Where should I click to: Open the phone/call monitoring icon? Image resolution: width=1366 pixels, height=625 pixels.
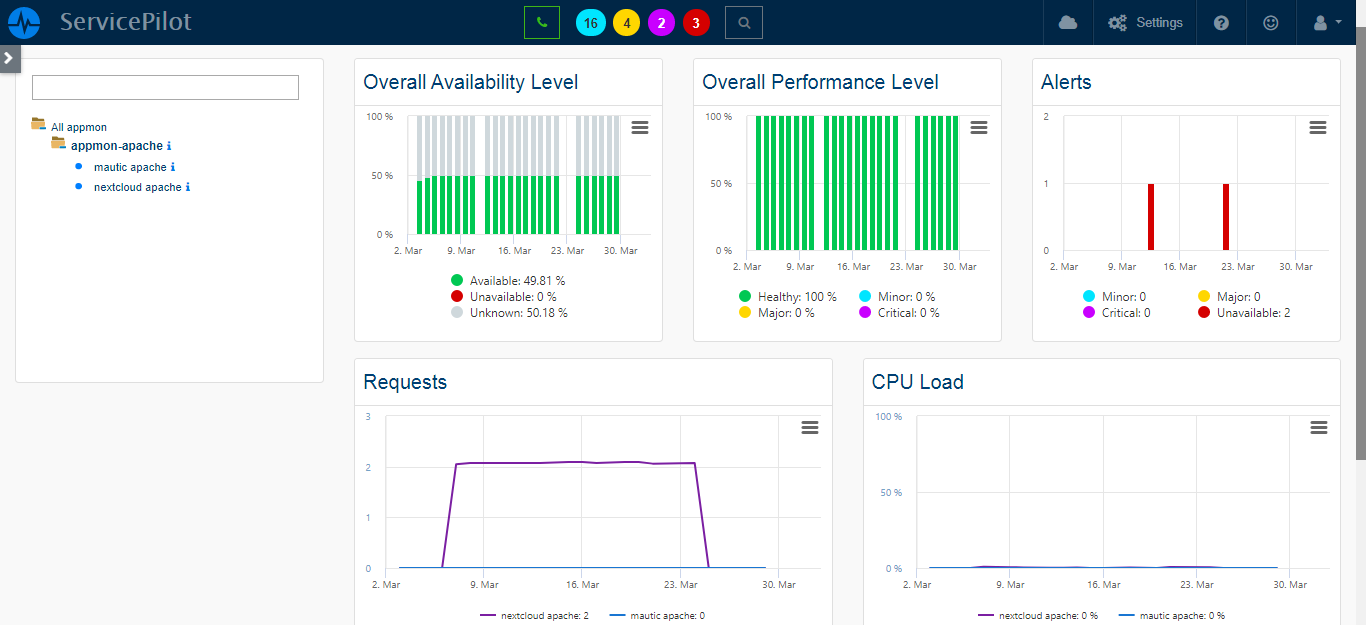tap(541, 21)
